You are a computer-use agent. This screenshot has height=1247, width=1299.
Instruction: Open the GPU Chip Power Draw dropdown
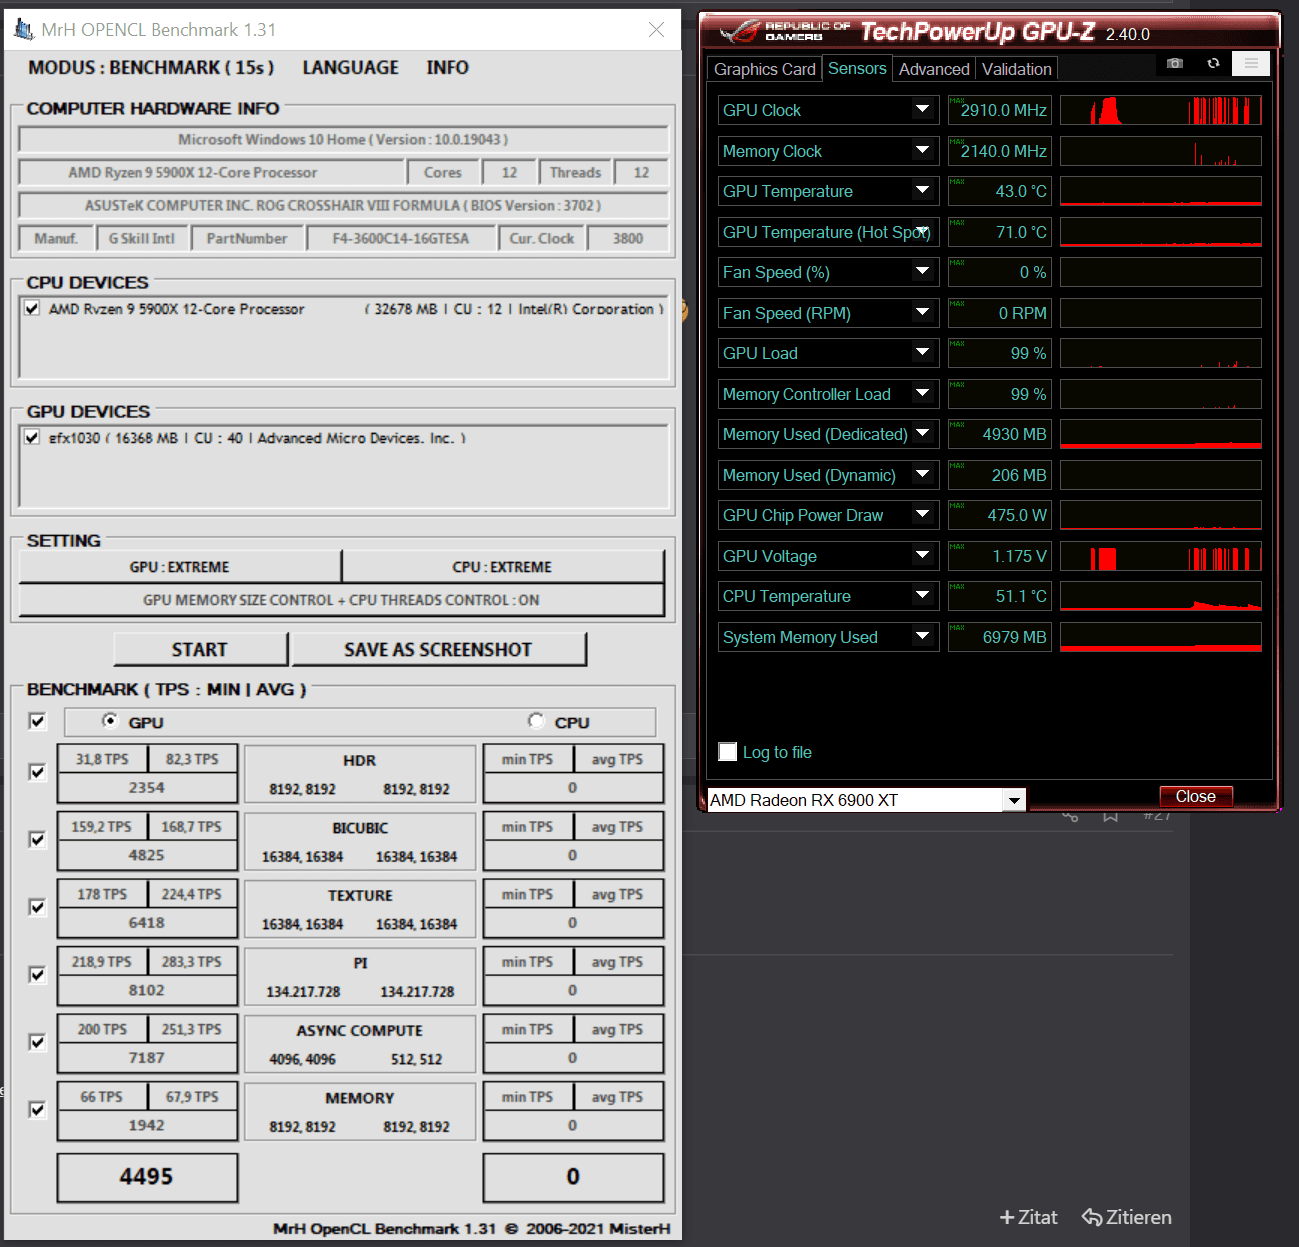922,514
